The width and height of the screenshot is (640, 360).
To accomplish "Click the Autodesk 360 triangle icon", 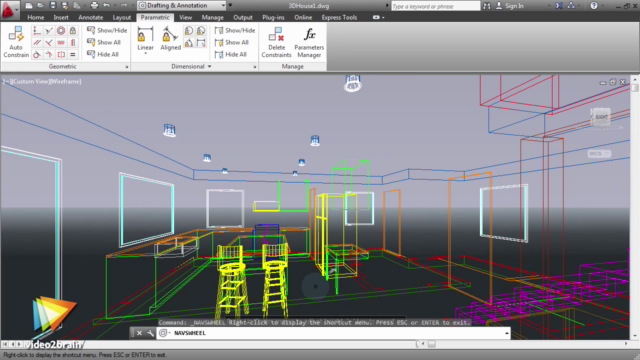I will [571, 6].
